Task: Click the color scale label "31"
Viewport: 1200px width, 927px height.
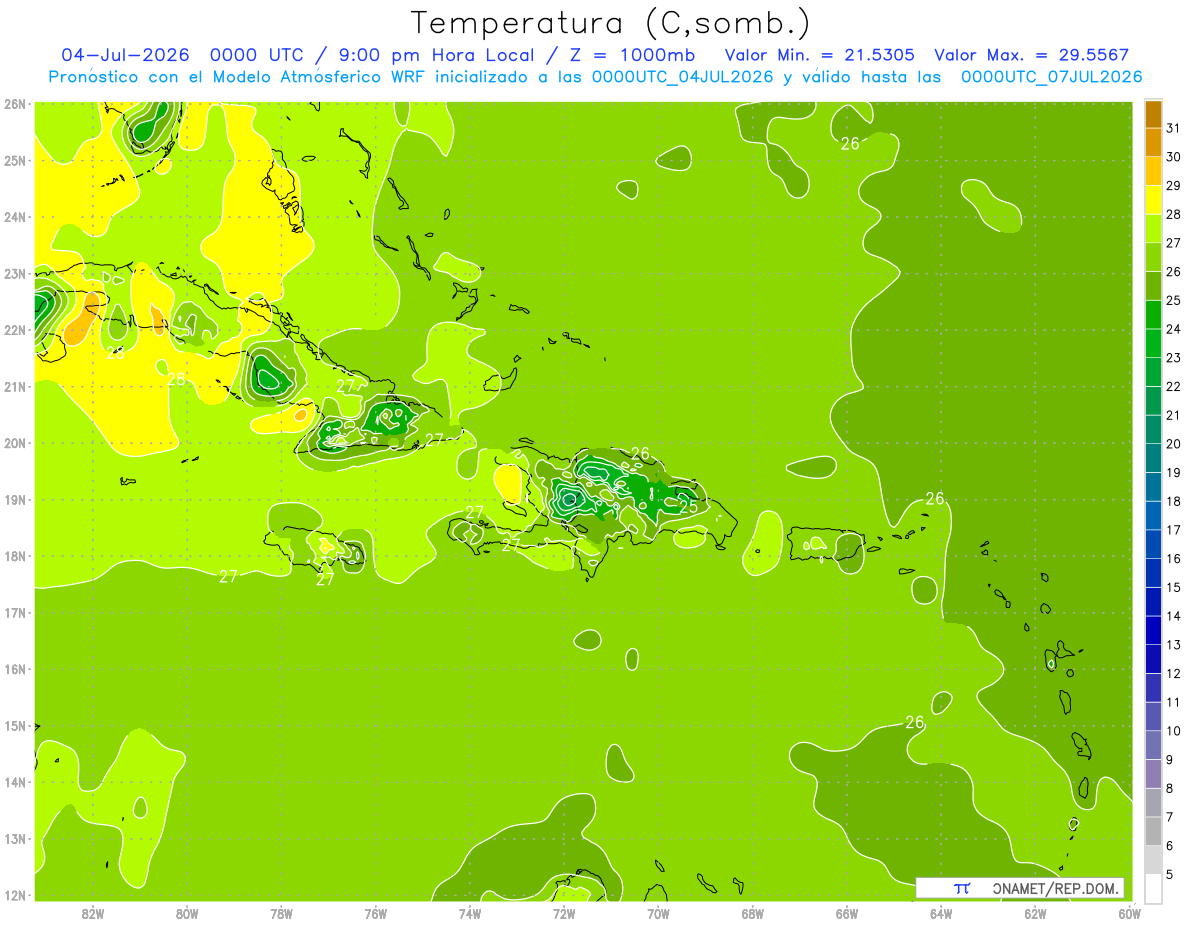Action: point(1173,128)
